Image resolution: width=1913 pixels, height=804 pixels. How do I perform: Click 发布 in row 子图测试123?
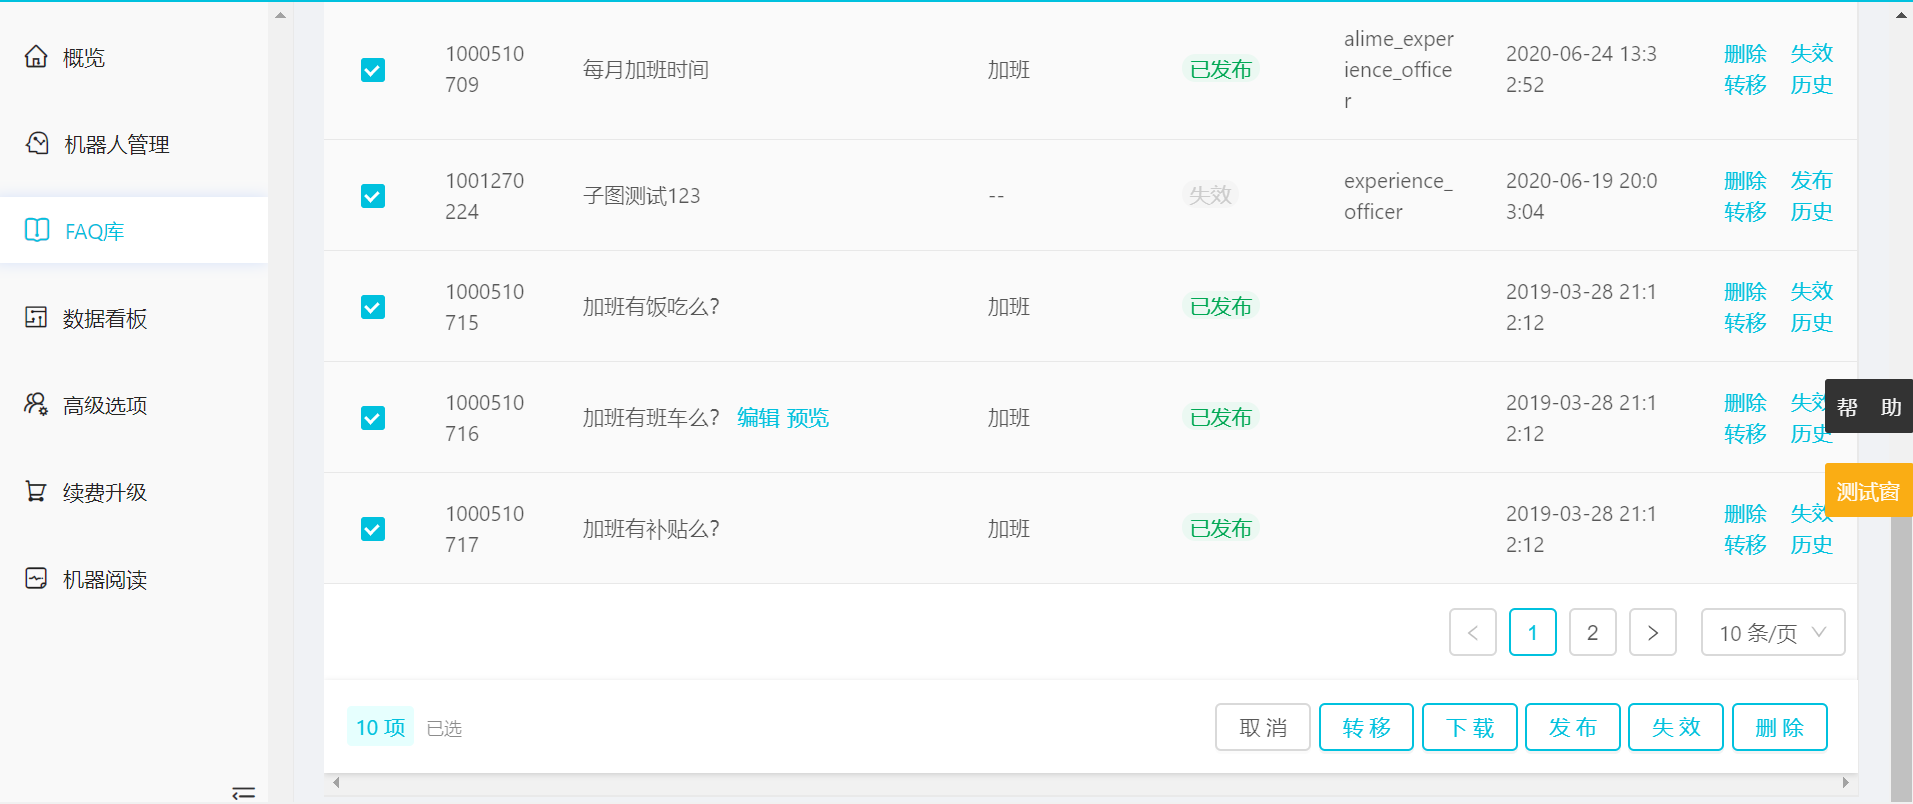[x=1811, y=181]
